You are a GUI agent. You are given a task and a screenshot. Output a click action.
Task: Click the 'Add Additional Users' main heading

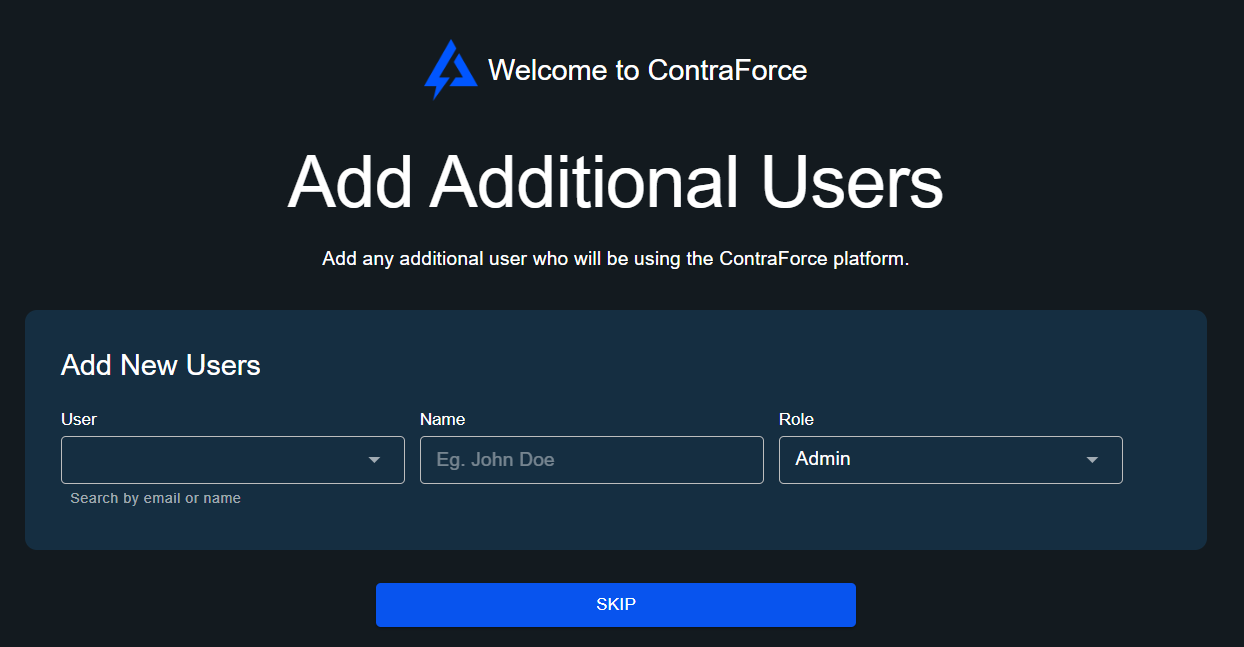coord(615,182)
